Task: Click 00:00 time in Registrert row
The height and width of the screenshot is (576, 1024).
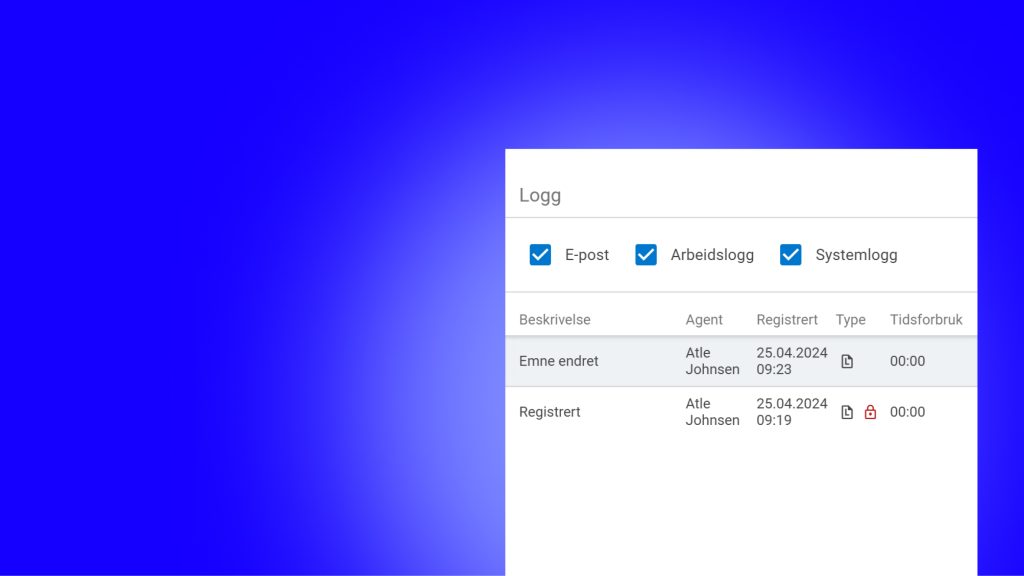Action: click(x=907, y=412)
